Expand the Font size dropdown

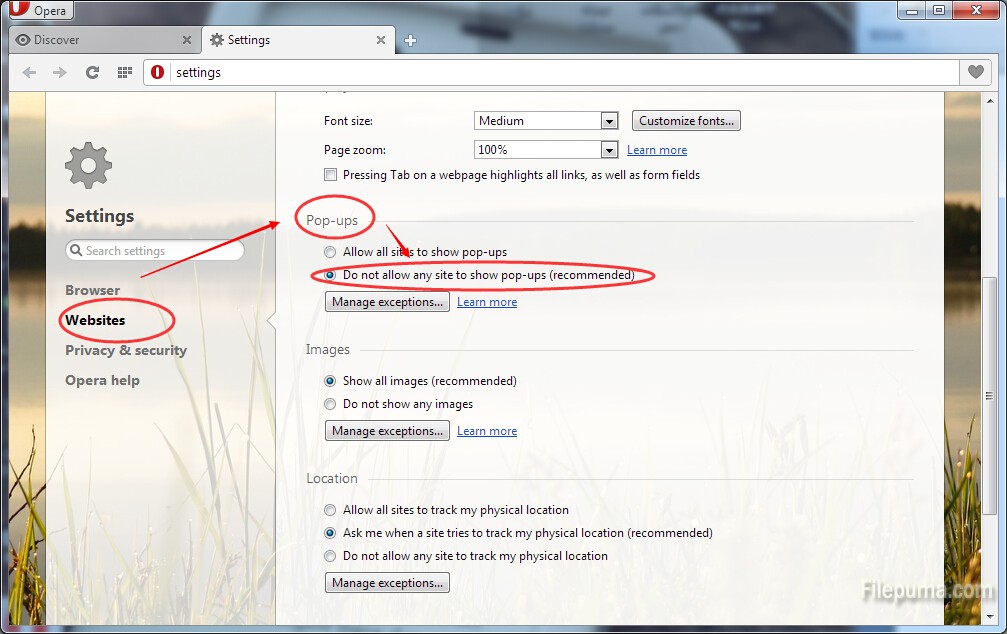click(x=609, y=121)
